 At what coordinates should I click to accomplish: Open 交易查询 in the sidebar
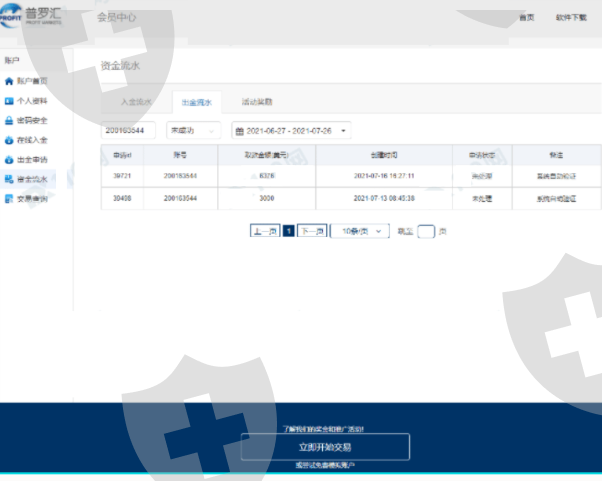[32, 198]
